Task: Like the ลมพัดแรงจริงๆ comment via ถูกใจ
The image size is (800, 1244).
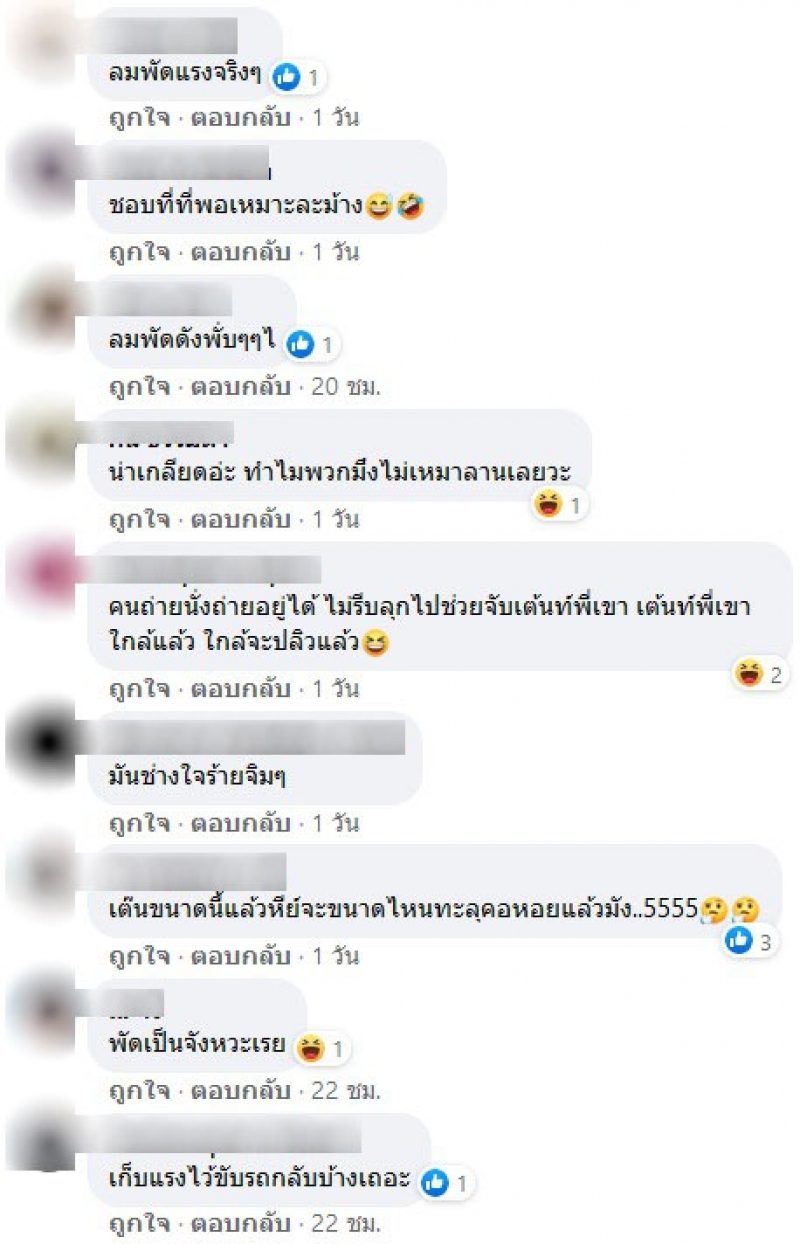Action: 138,118
